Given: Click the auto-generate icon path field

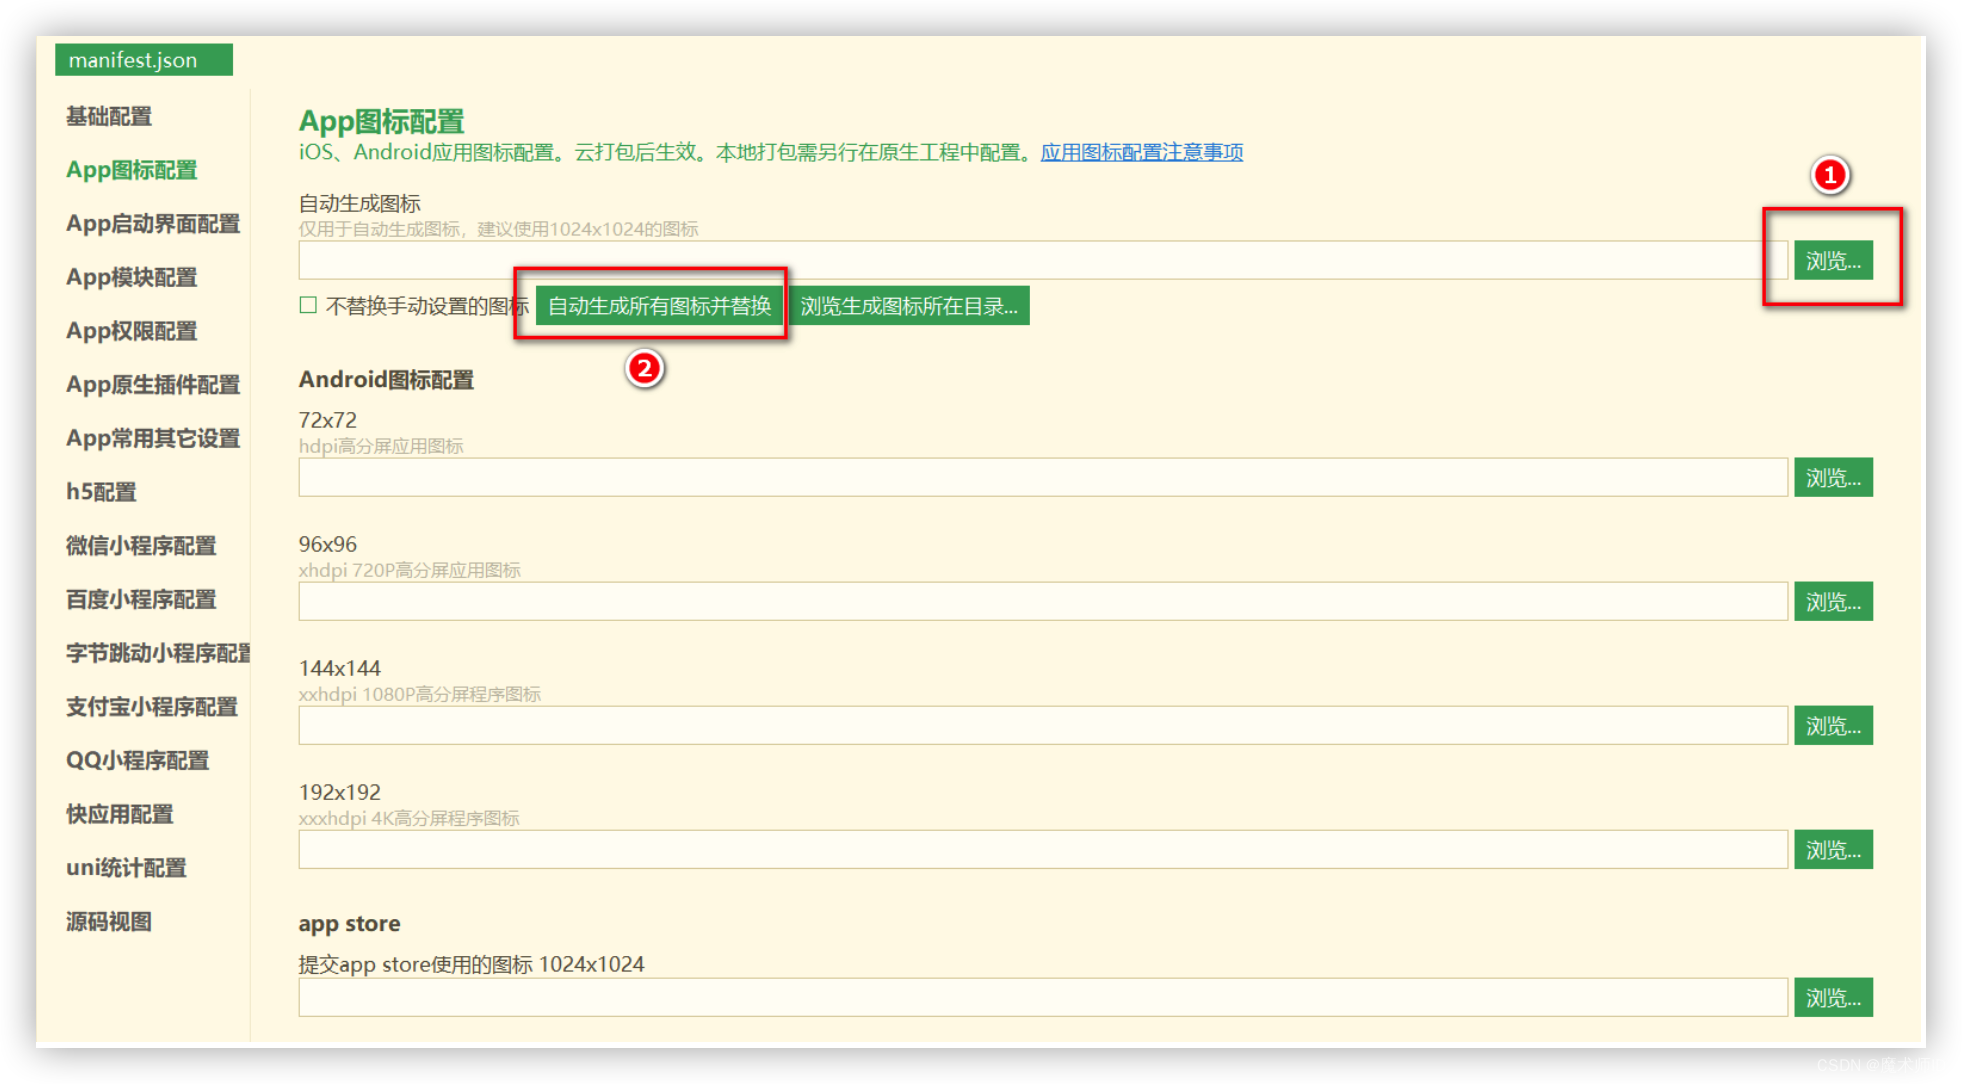Looking at the screenshot, I should pyautogui.click(x=1040, y=261).
